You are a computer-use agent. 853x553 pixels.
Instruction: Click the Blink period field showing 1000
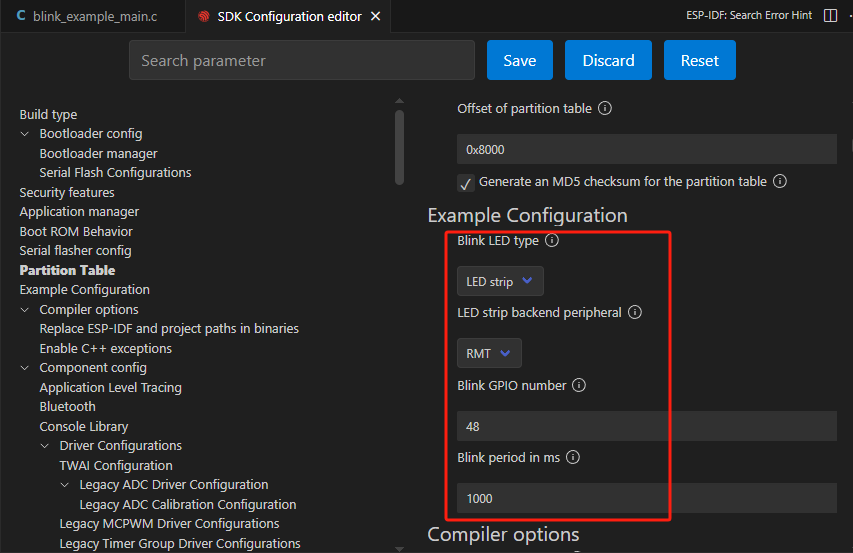tap(647, 498)
